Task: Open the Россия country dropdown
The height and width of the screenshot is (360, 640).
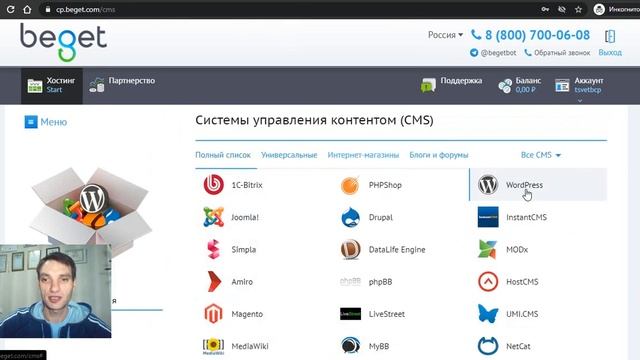Action: (x=445, y=35)
